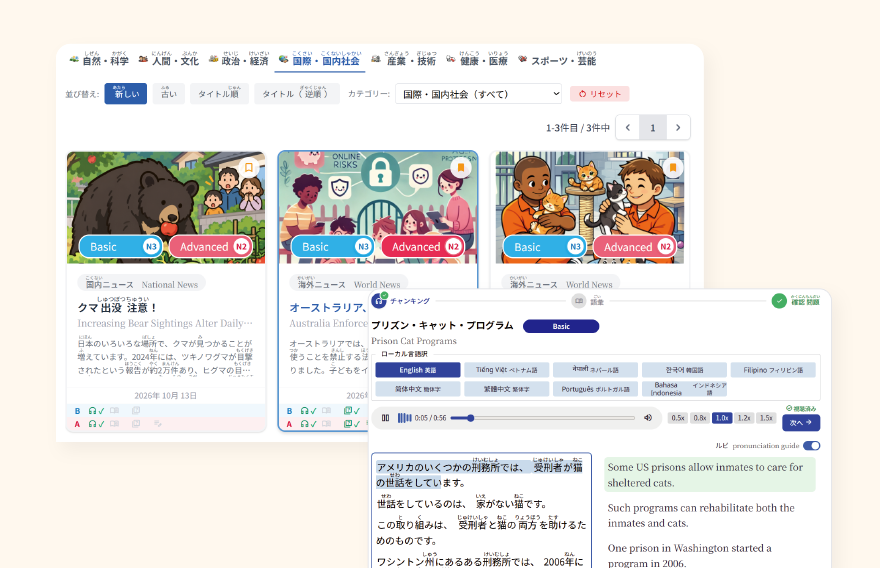Select Korean 韓国語 translation
880x568 pixels.
(684, 370)
